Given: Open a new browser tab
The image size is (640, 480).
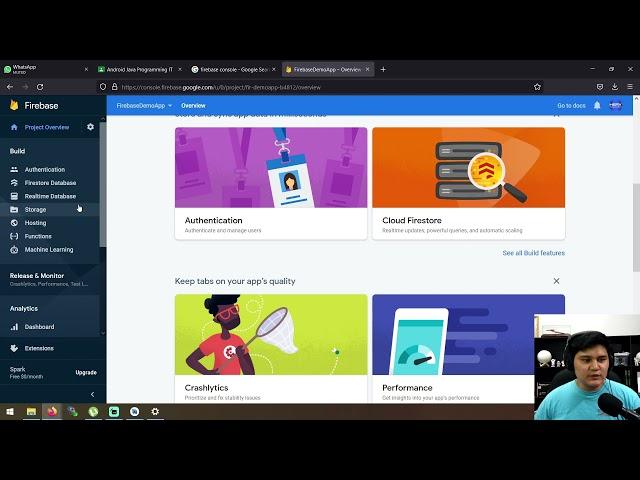Looking at the screenshot, I should click(383, 69).
